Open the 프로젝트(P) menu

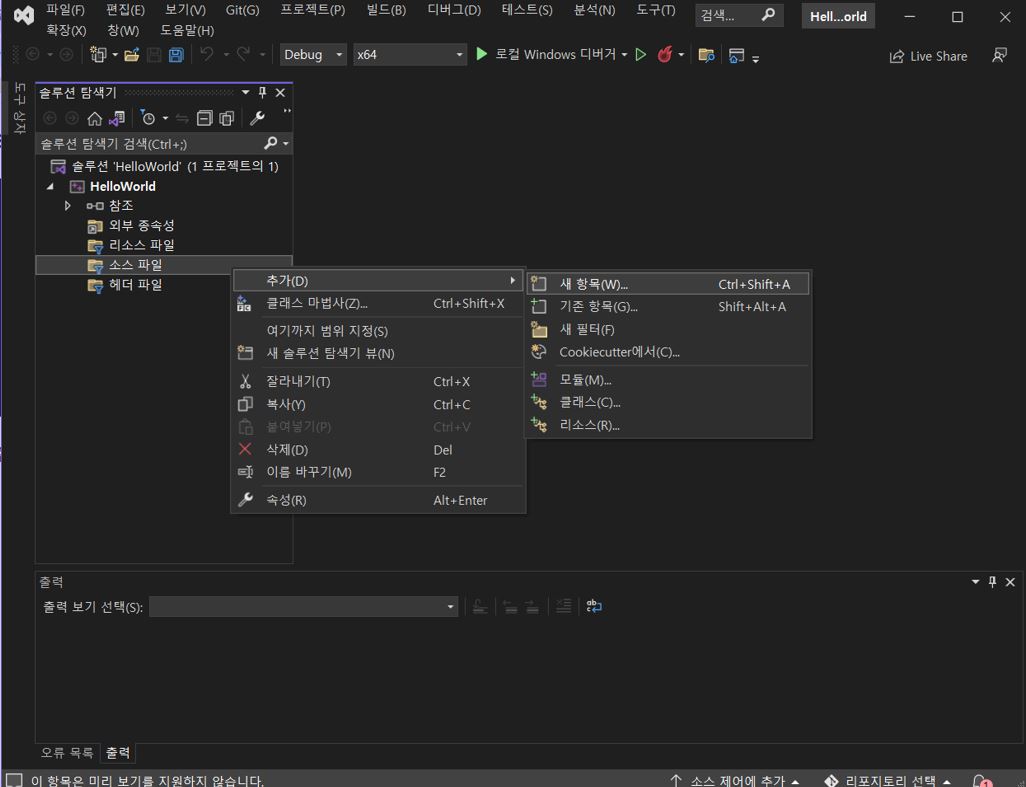[313, 10]
